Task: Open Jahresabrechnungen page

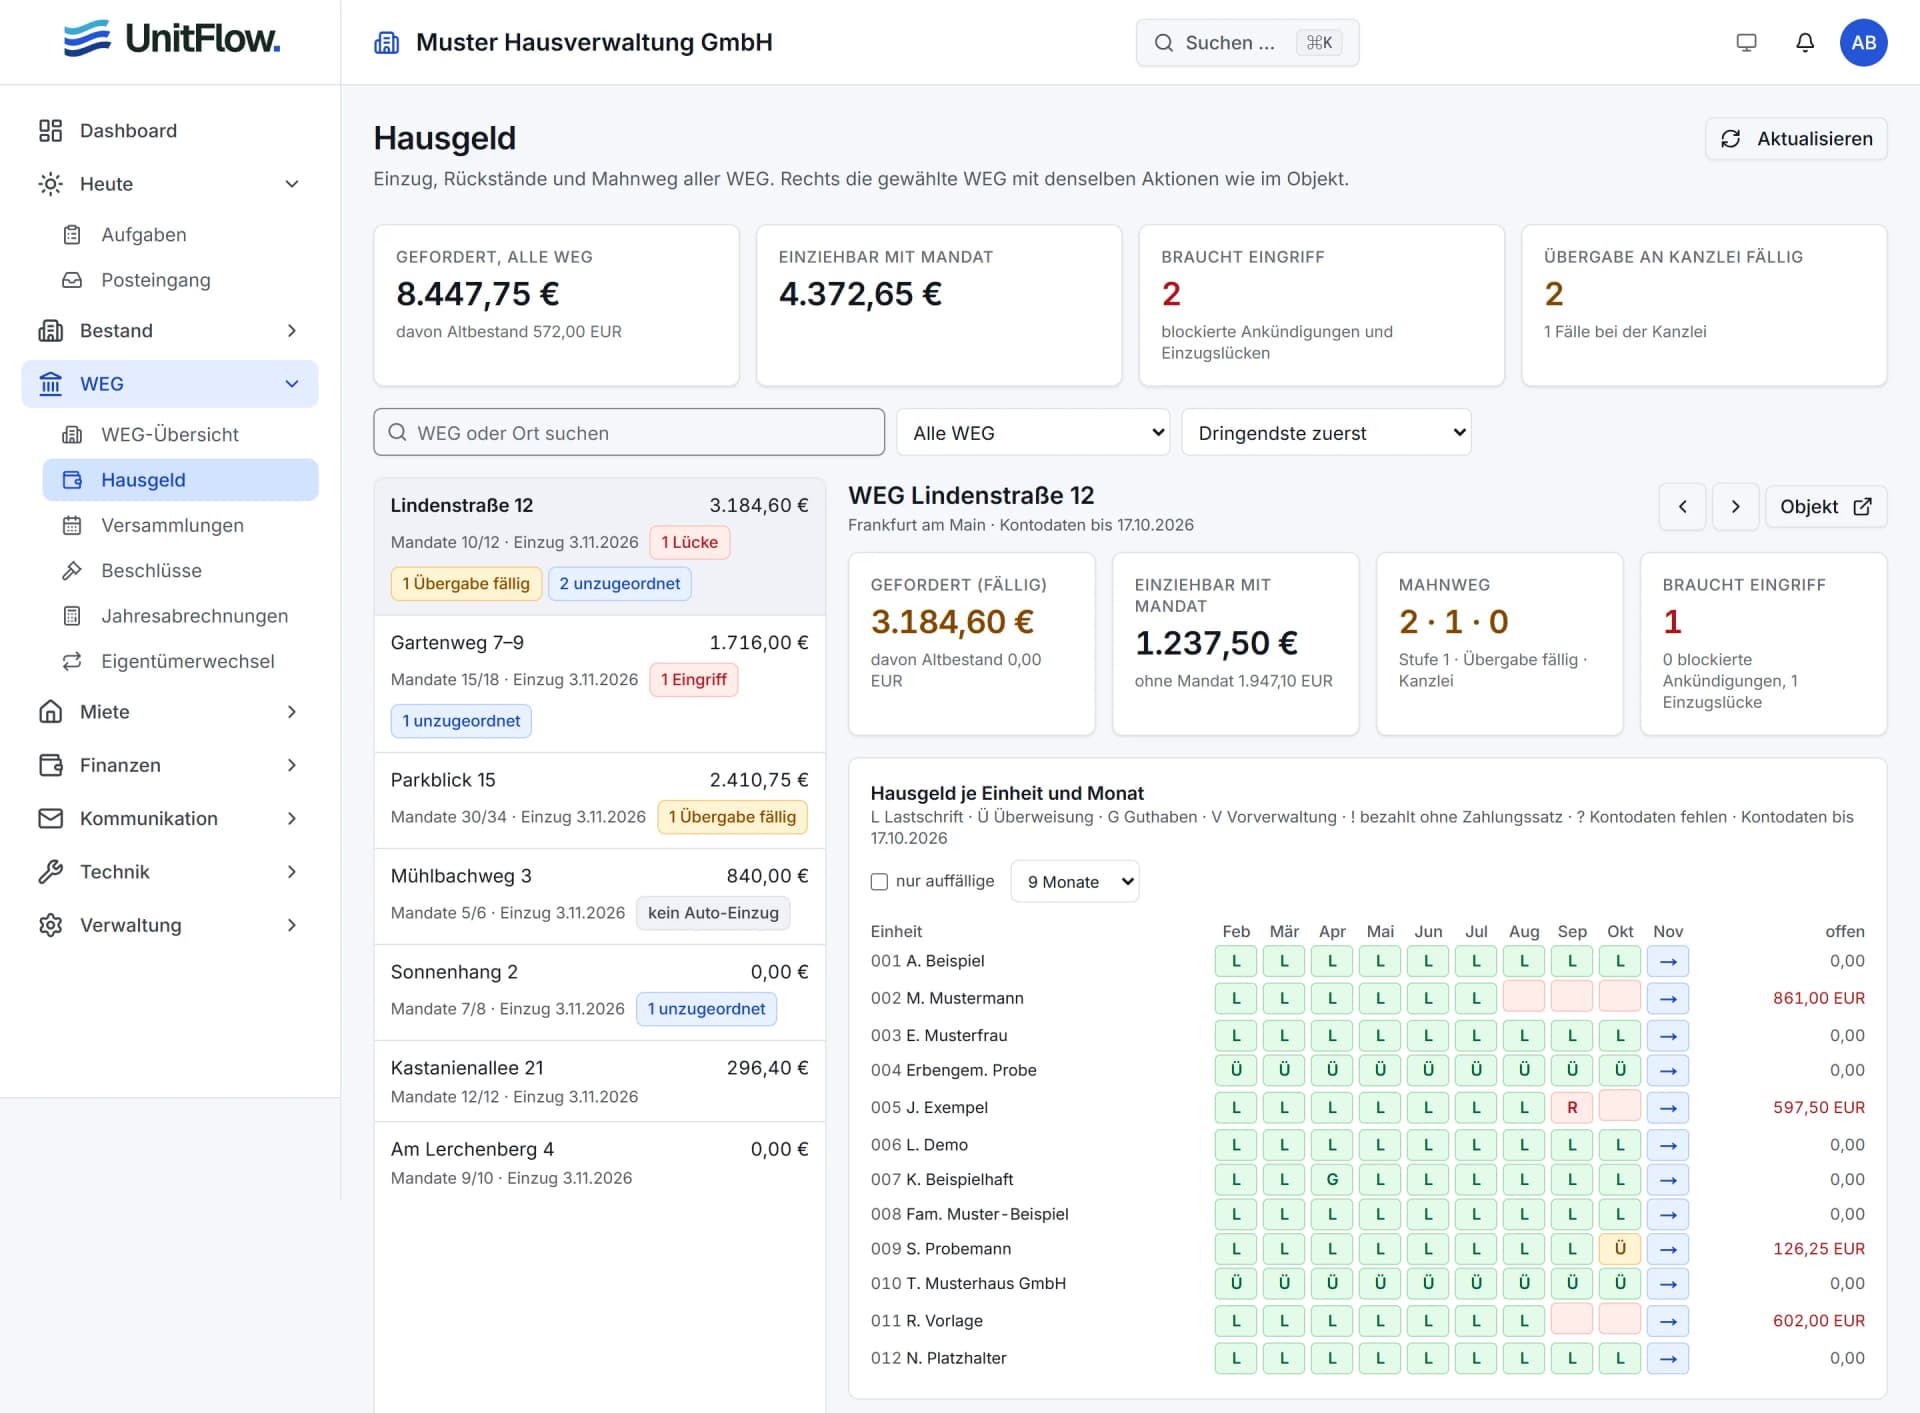Action: 180,616
